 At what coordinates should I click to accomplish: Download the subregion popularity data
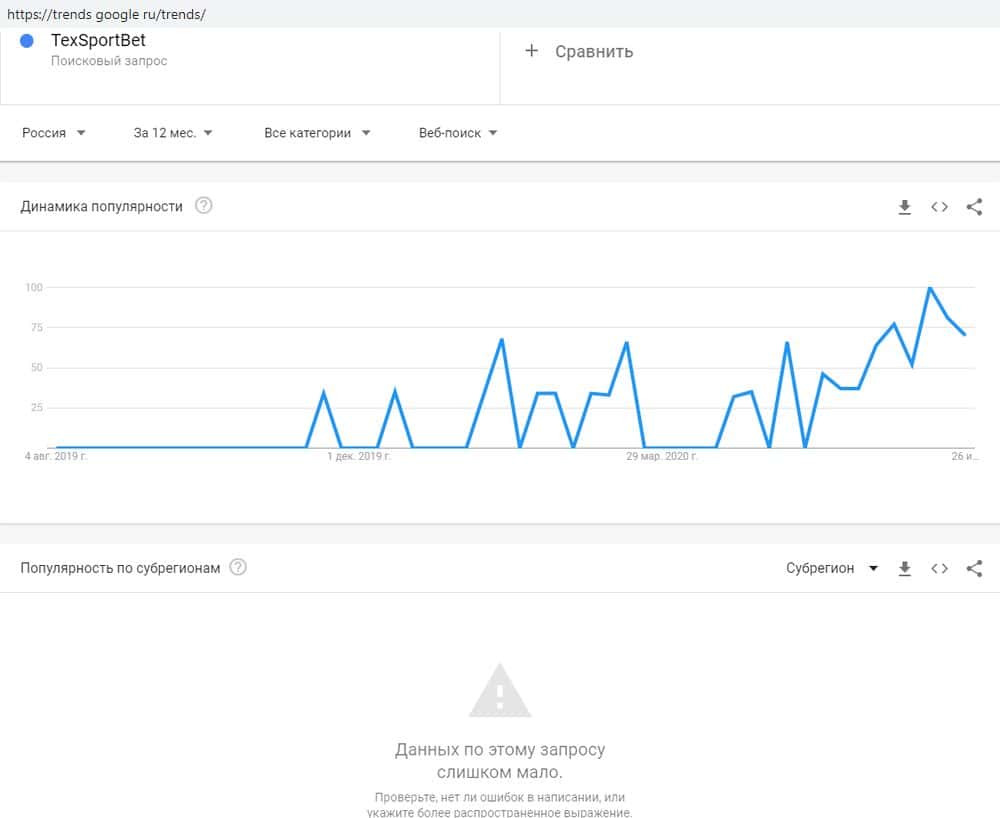(x=905, y=568)
